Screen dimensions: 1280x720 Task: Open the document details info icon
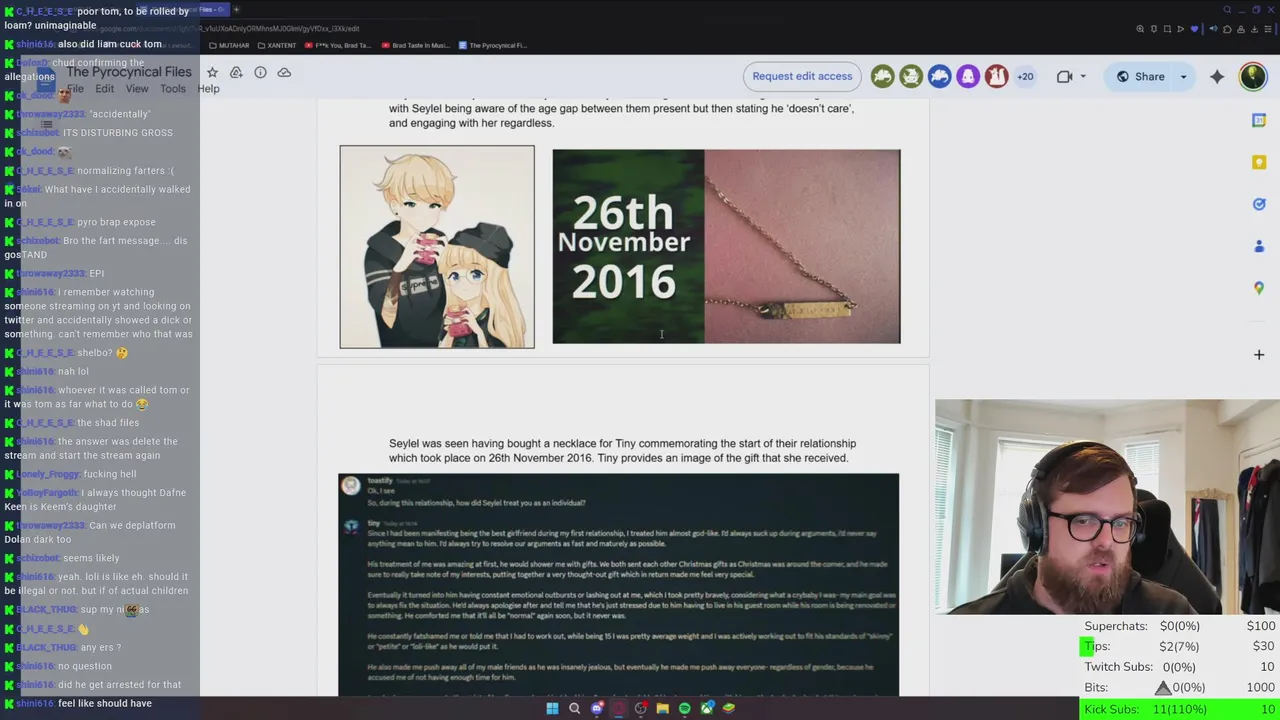[x=260, y=72]
